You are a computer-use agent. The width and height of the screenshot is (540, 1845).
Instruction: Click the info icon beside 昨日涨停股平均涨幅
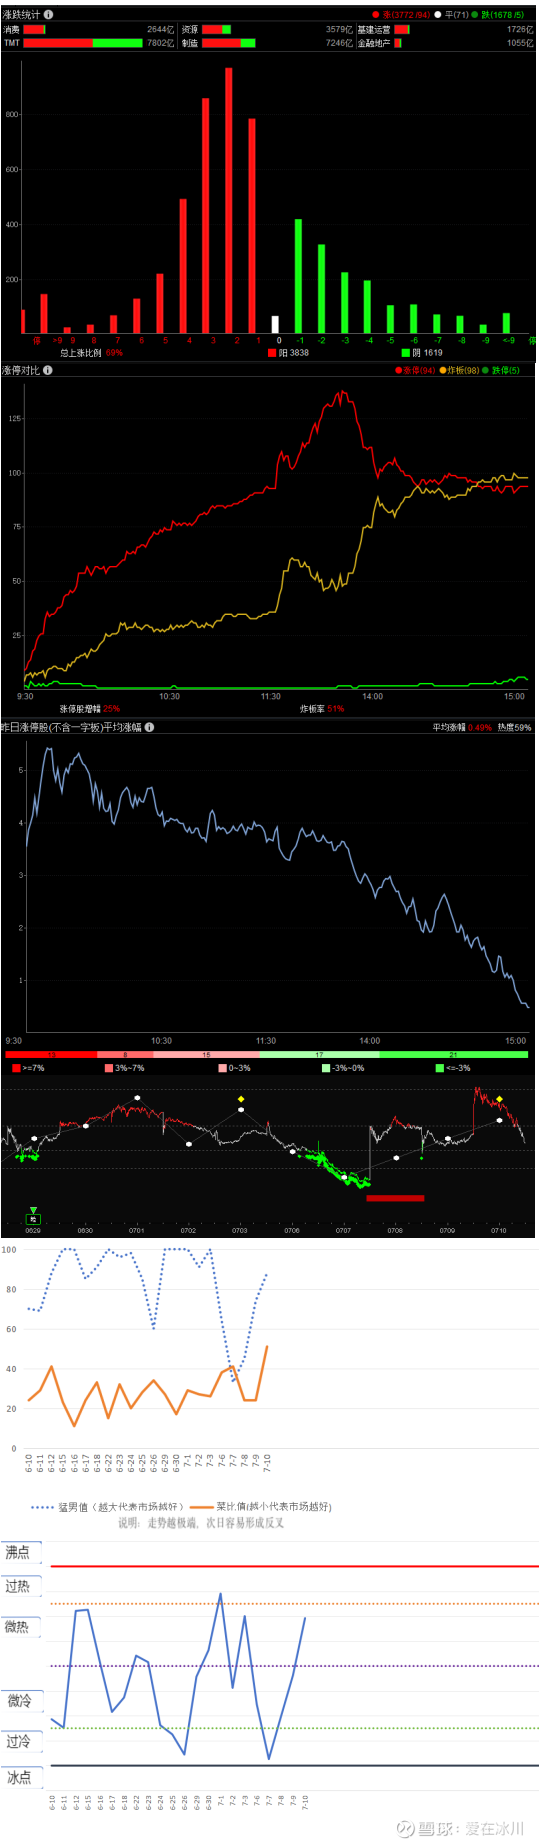coord(149,727)
